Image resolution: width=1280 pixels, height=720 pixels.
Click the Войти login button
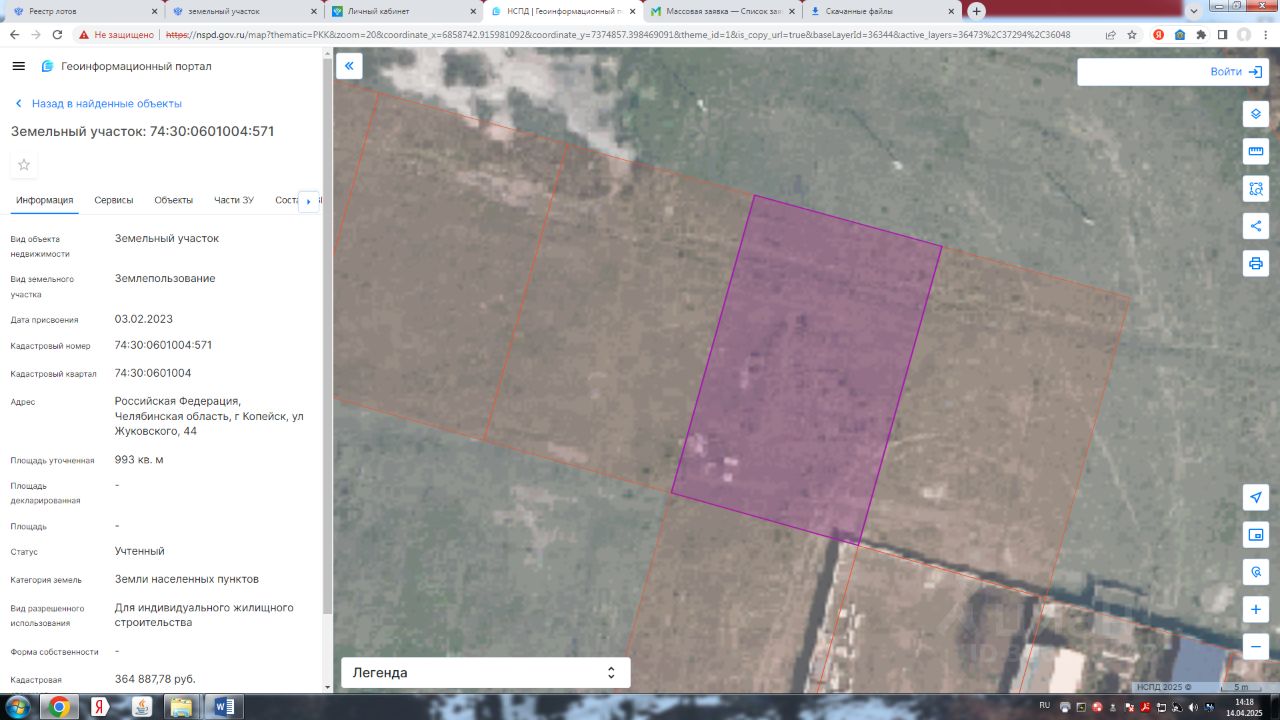click(x=1237, y=72)
